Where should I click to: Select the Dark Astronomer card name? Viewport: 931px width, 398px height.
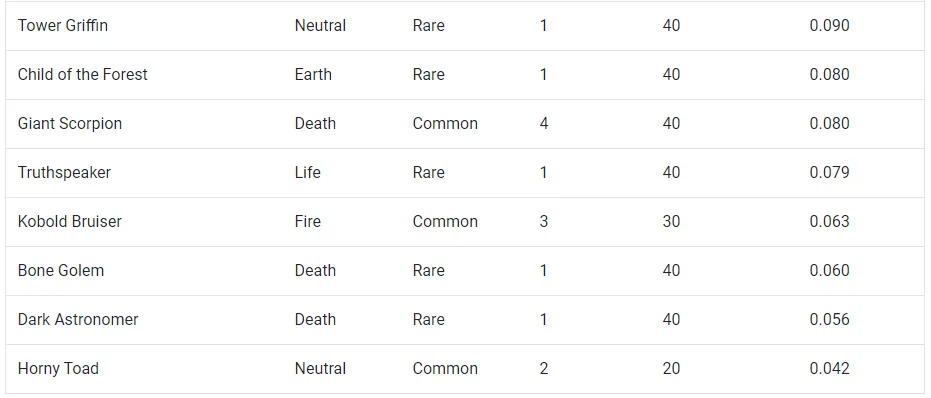pos(78,319)
